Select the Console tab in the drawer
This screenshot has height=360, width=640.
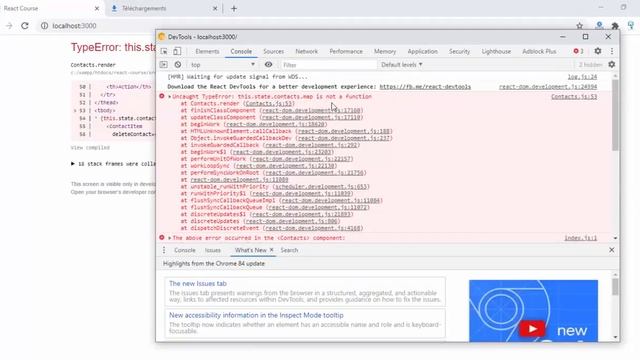coord(184,250)
